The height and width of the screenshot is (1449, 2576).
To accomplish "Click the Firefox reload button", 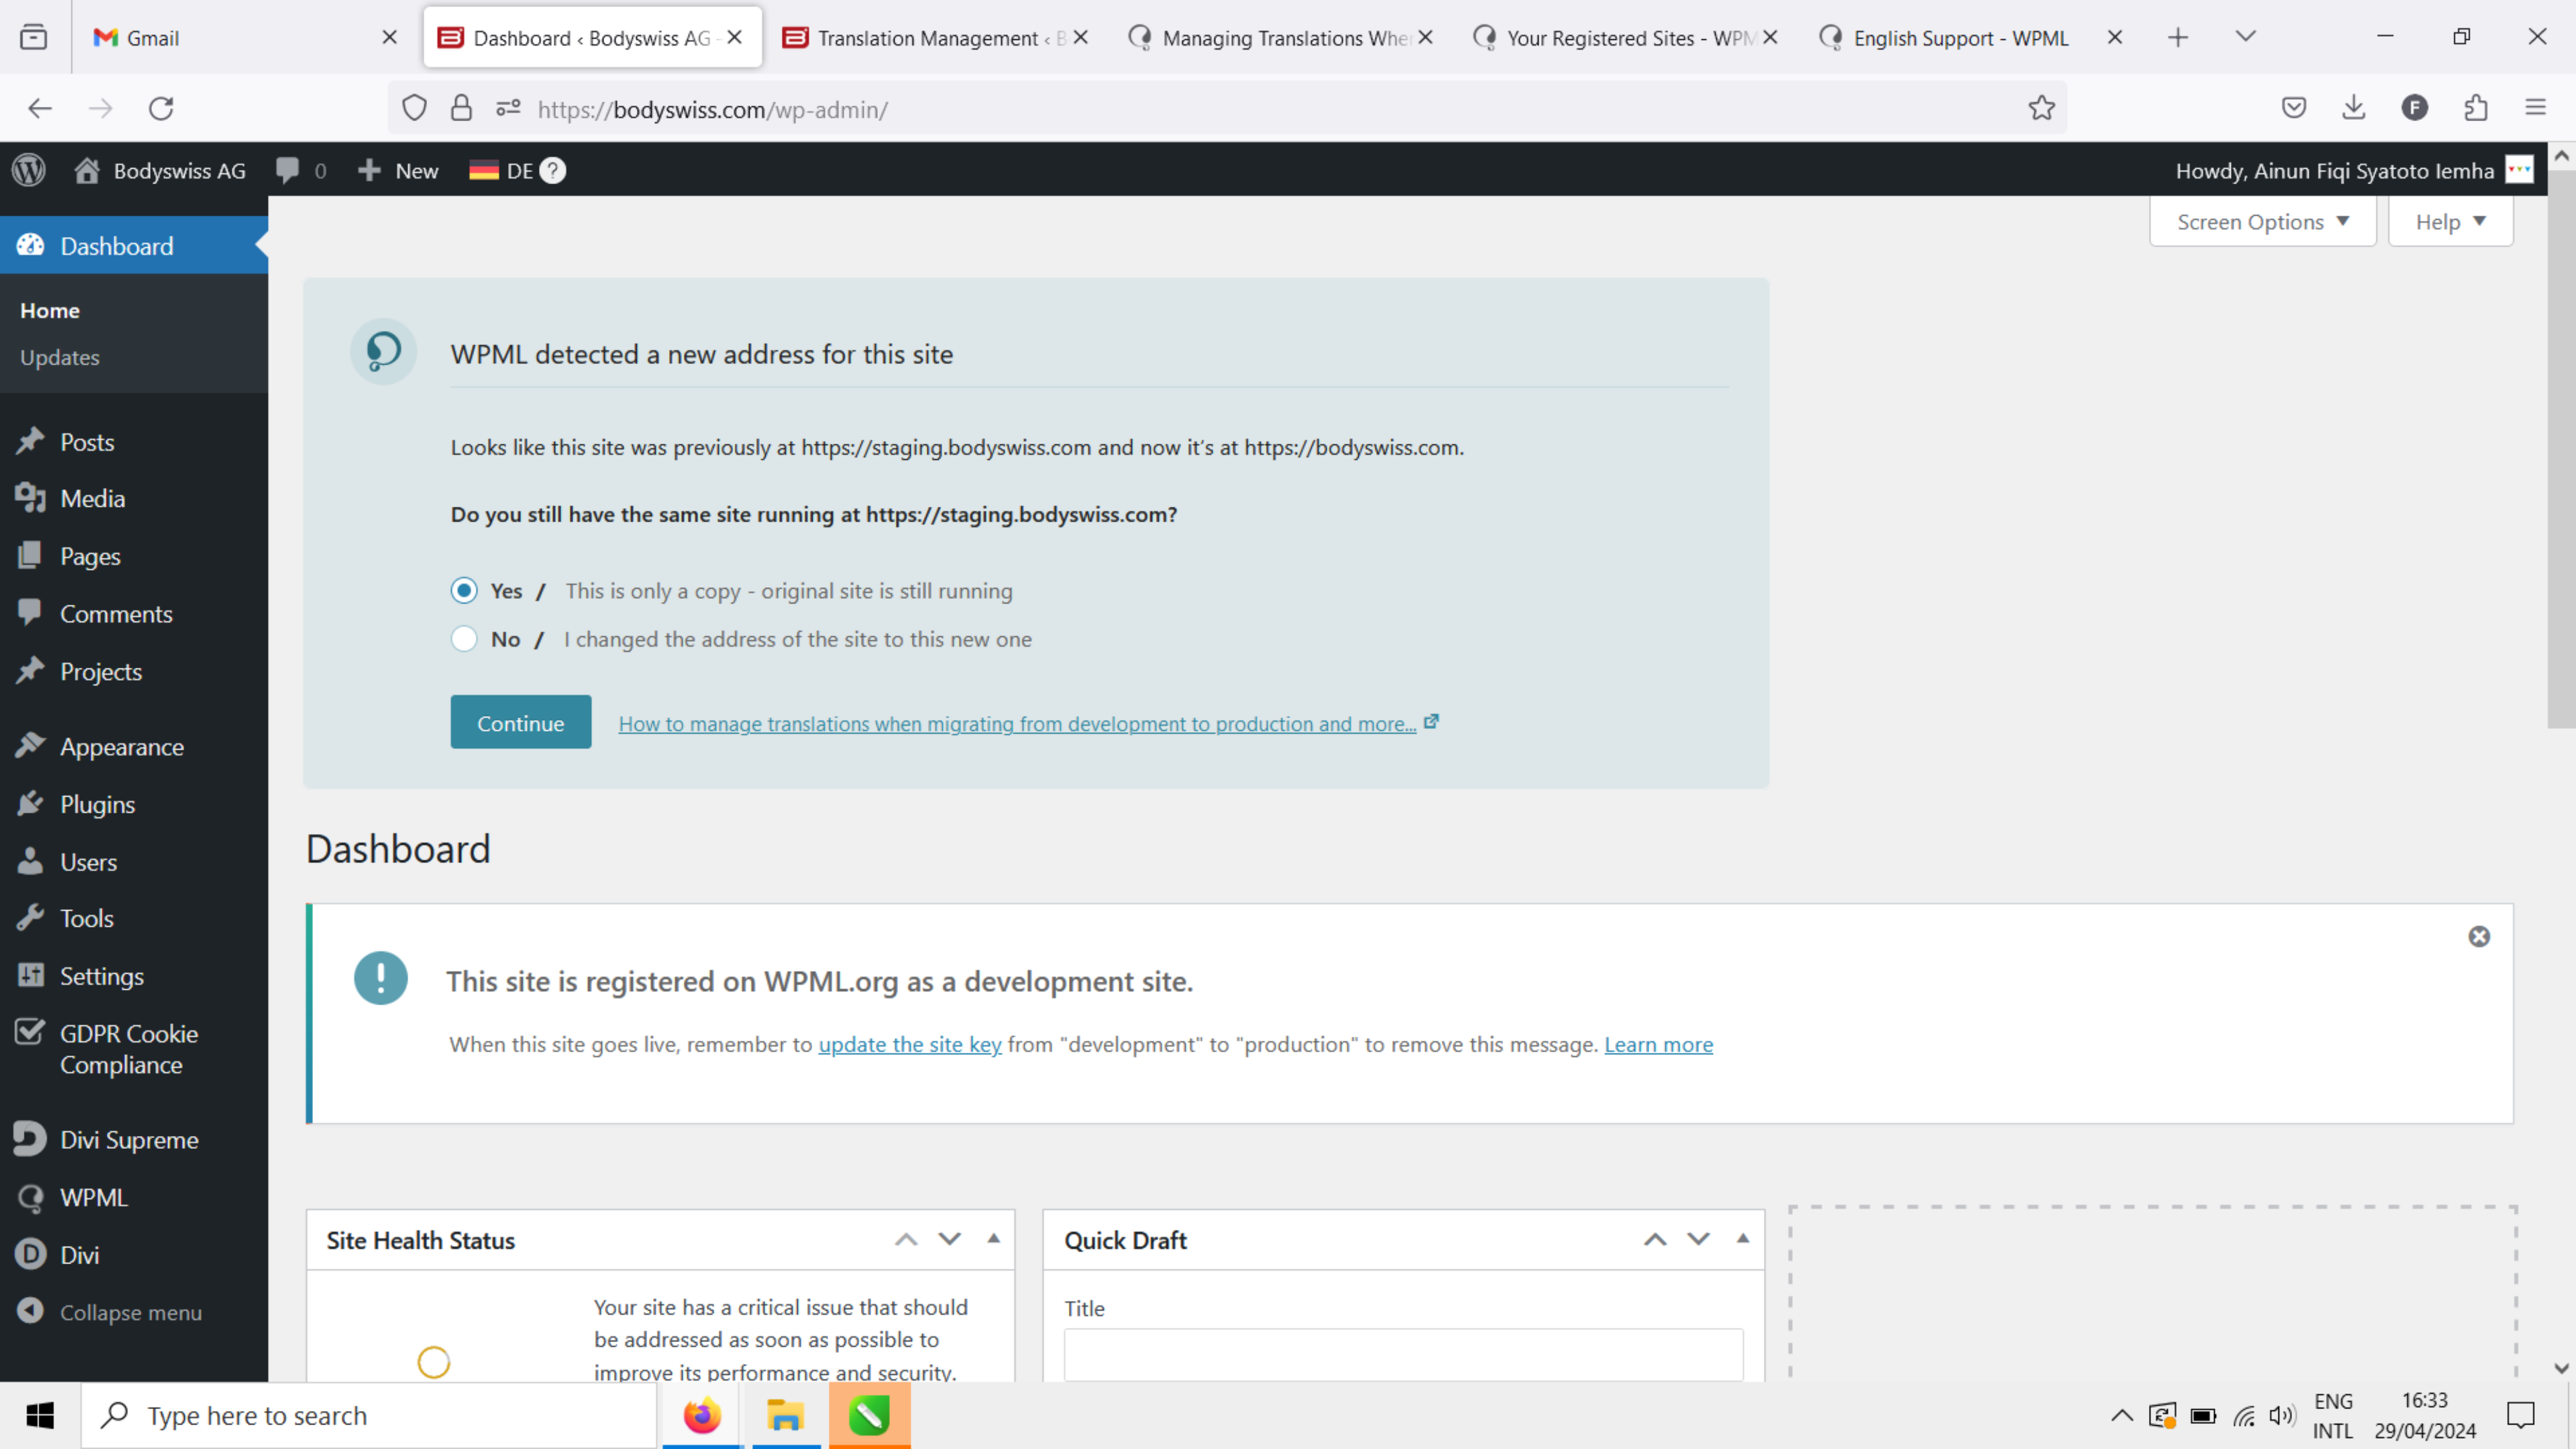I will [x=161, y=108].
